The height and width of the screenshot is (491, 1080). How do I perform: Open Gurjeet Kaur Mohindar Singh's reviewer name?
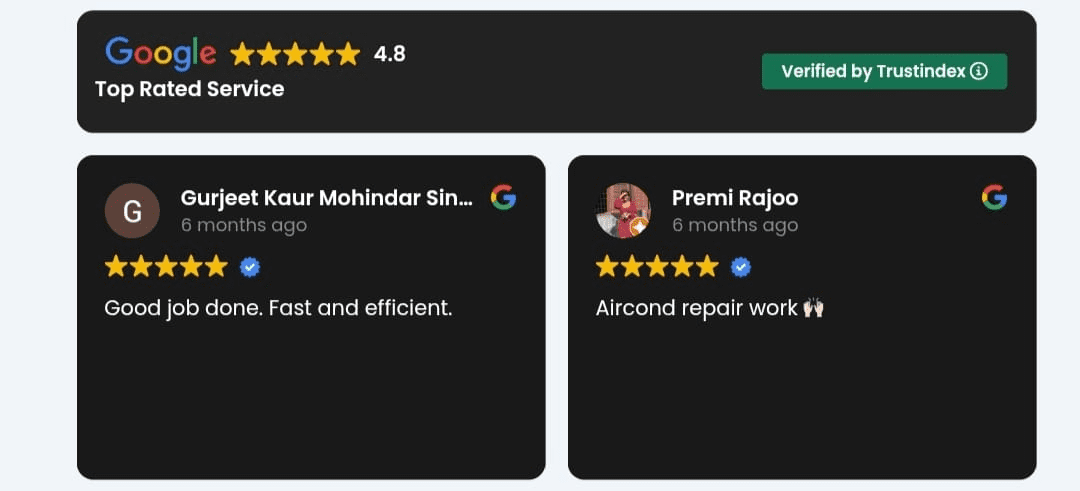click(326, 198)
